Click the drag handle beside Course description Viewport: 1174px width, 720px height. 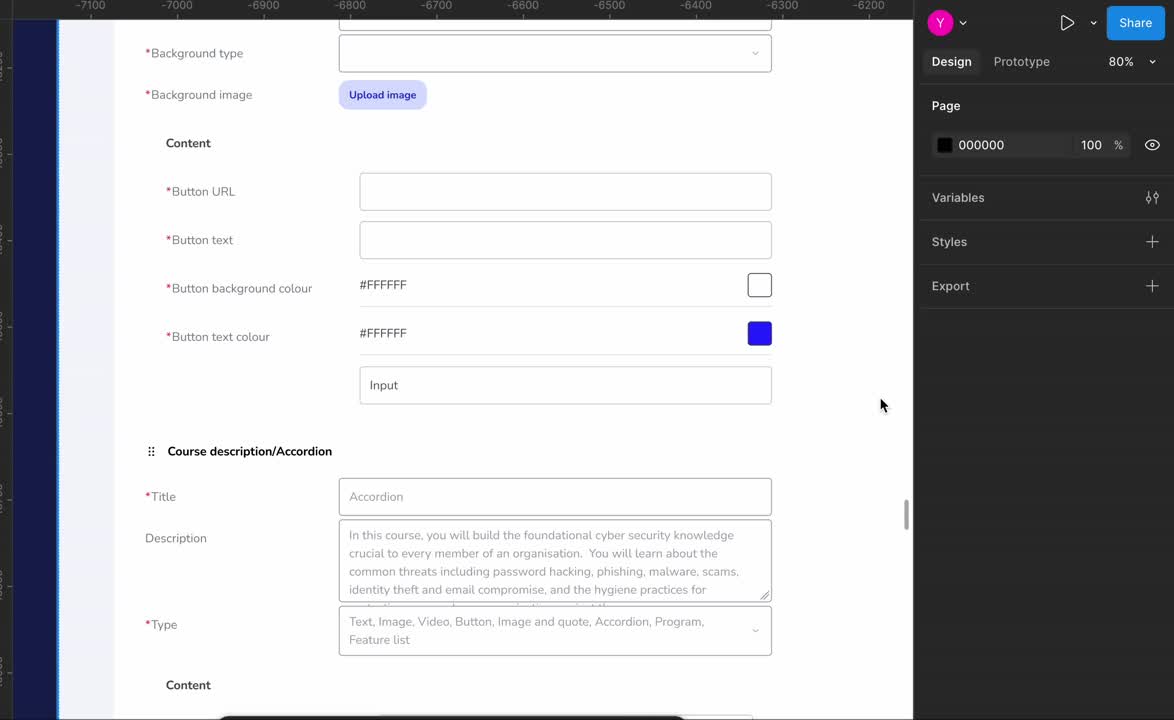click(x=151, y=451)
